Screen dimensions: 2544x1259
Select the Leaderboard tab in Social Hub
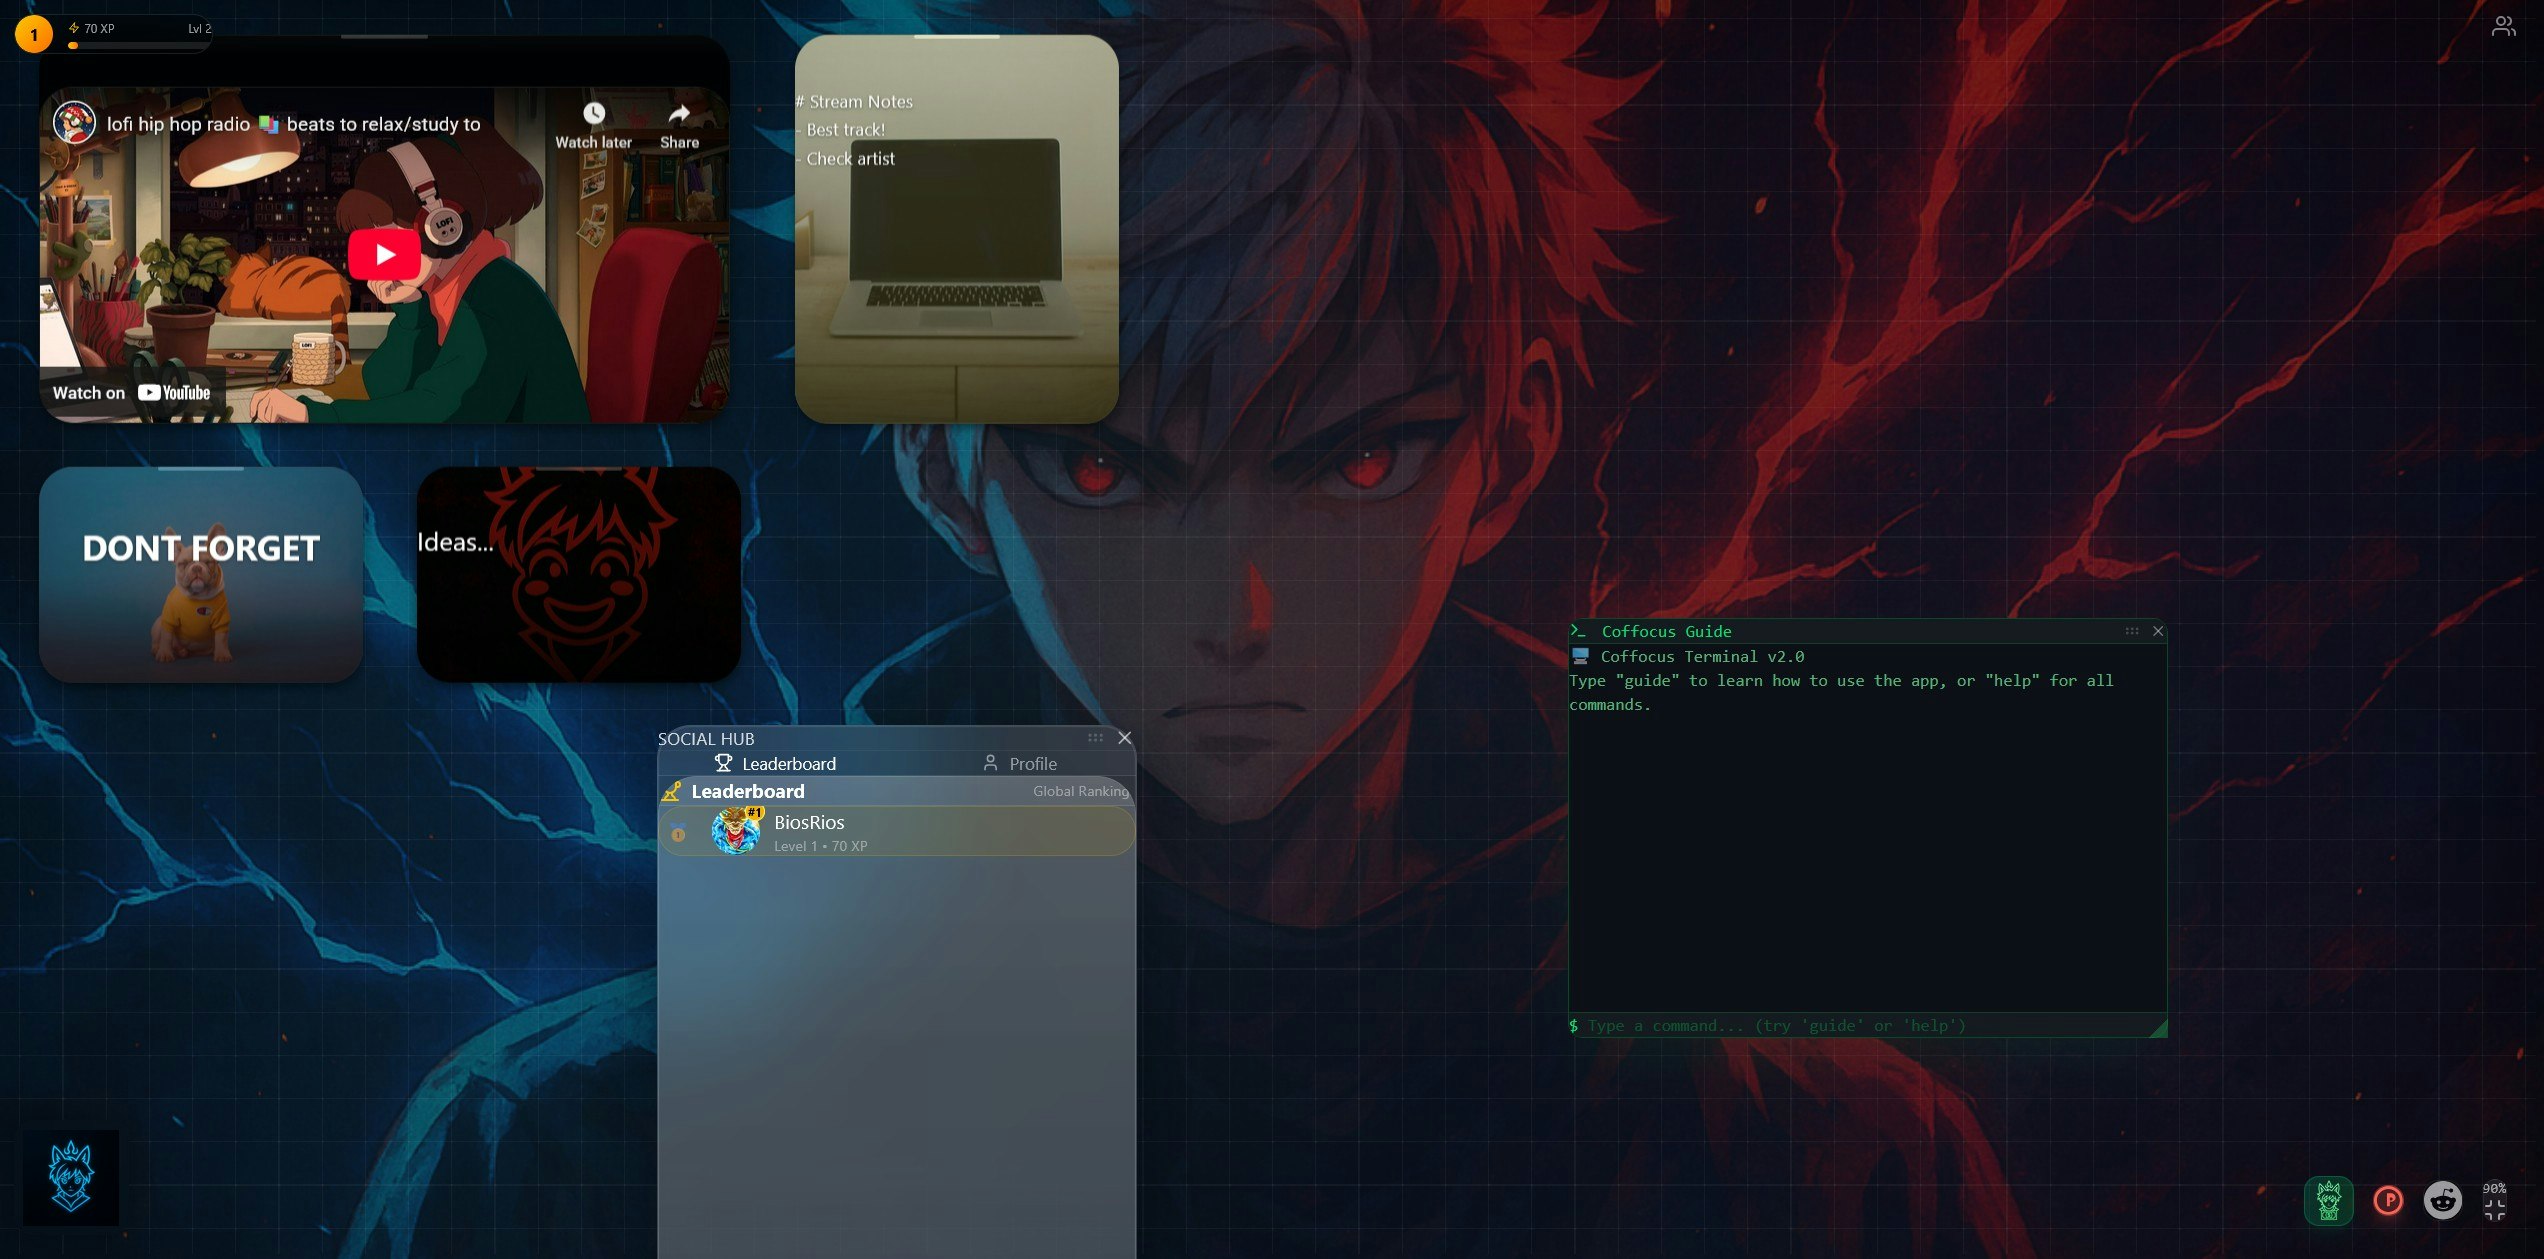775,764
